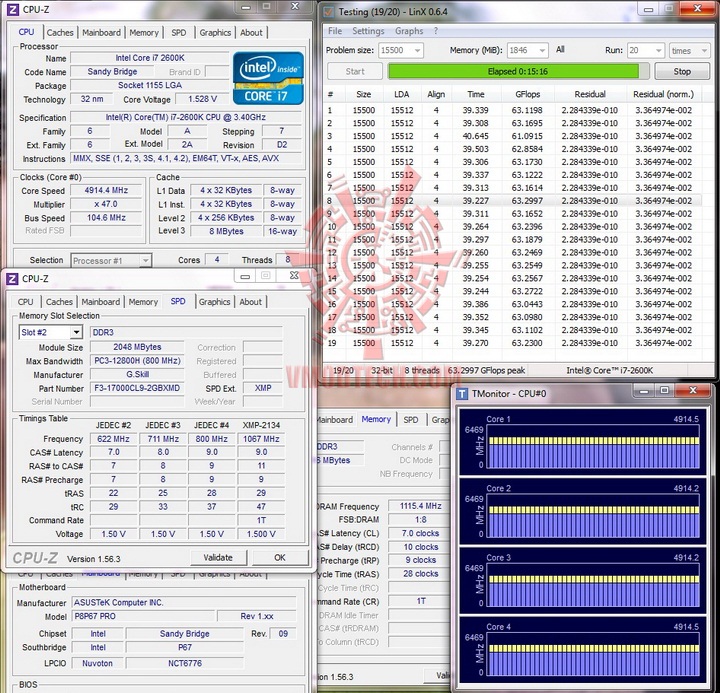Open the File menu in LinX
Screen dimensions: 720x693
pos(335,31)
